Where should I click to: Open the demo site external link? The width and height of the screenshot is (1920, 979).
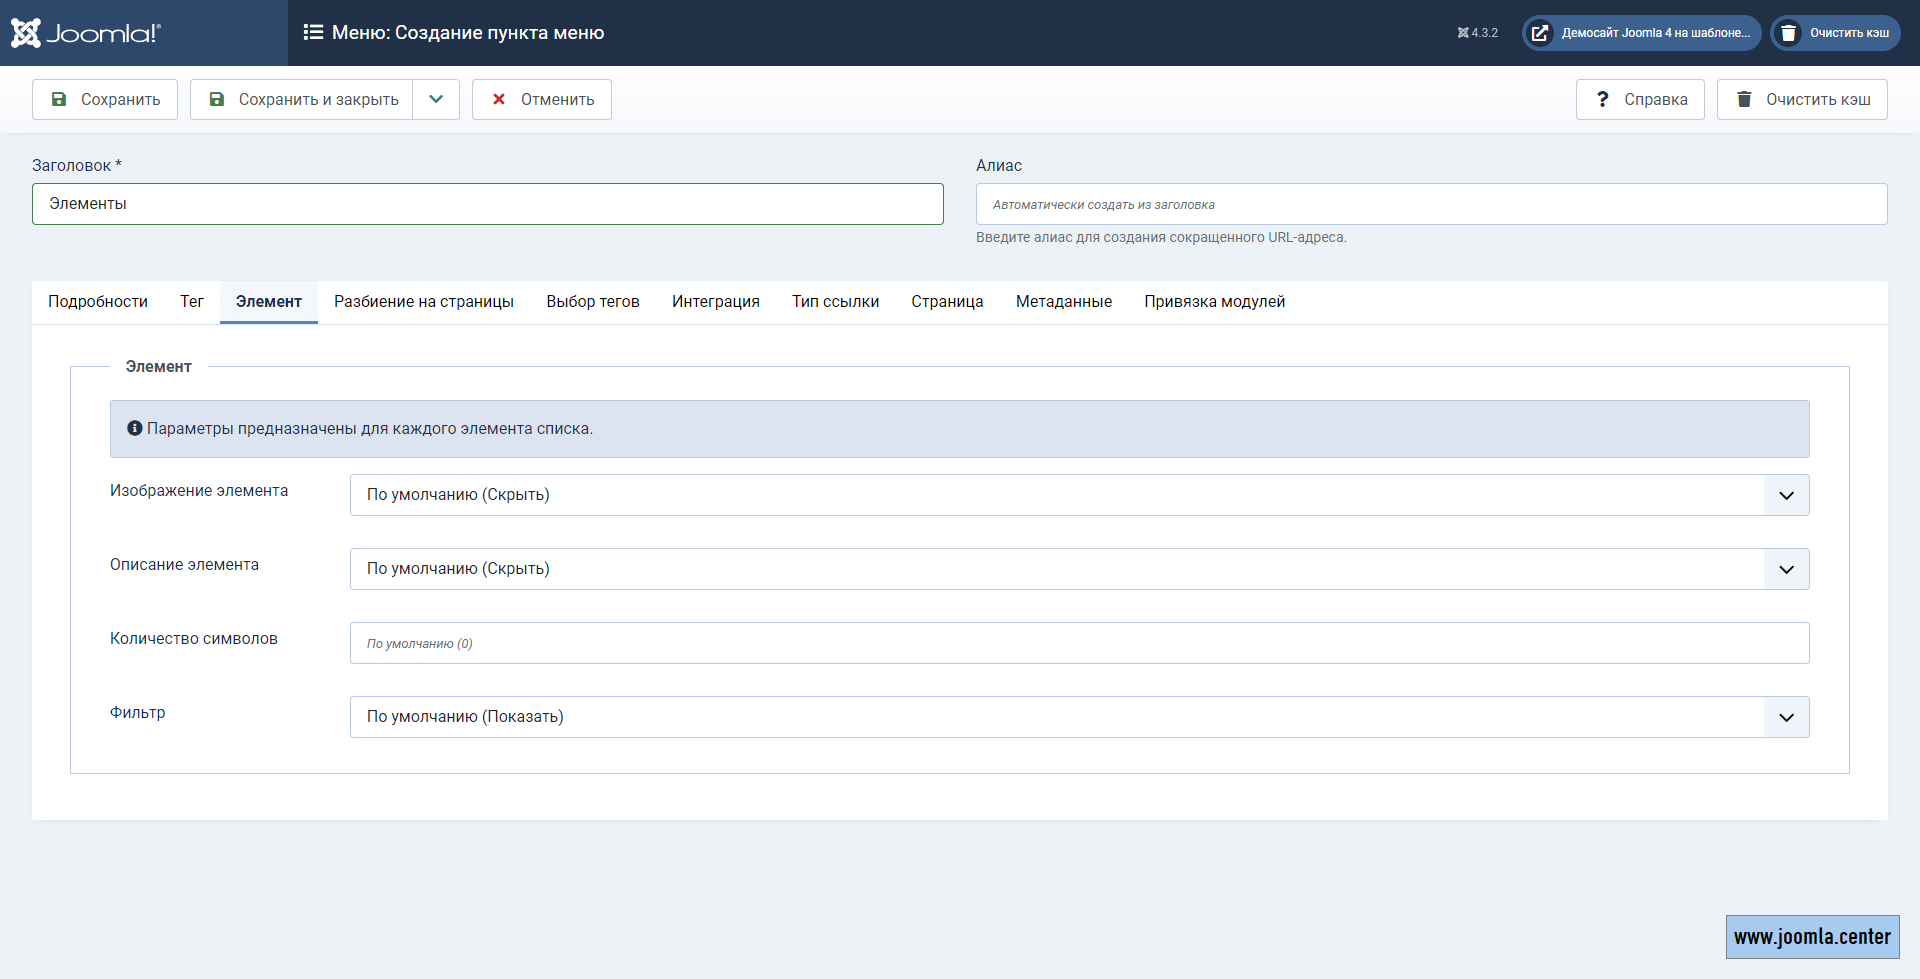[1641, 33]
